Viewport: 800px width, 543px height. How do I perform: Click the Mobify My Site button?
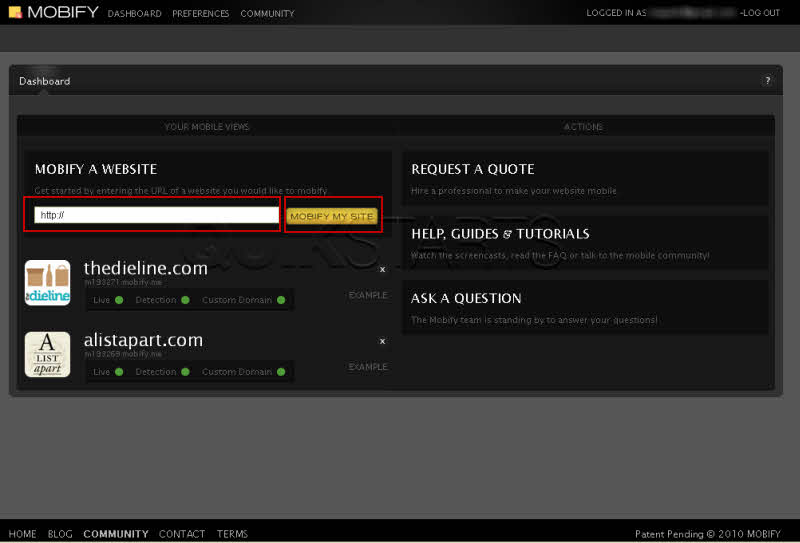[332, 216]
